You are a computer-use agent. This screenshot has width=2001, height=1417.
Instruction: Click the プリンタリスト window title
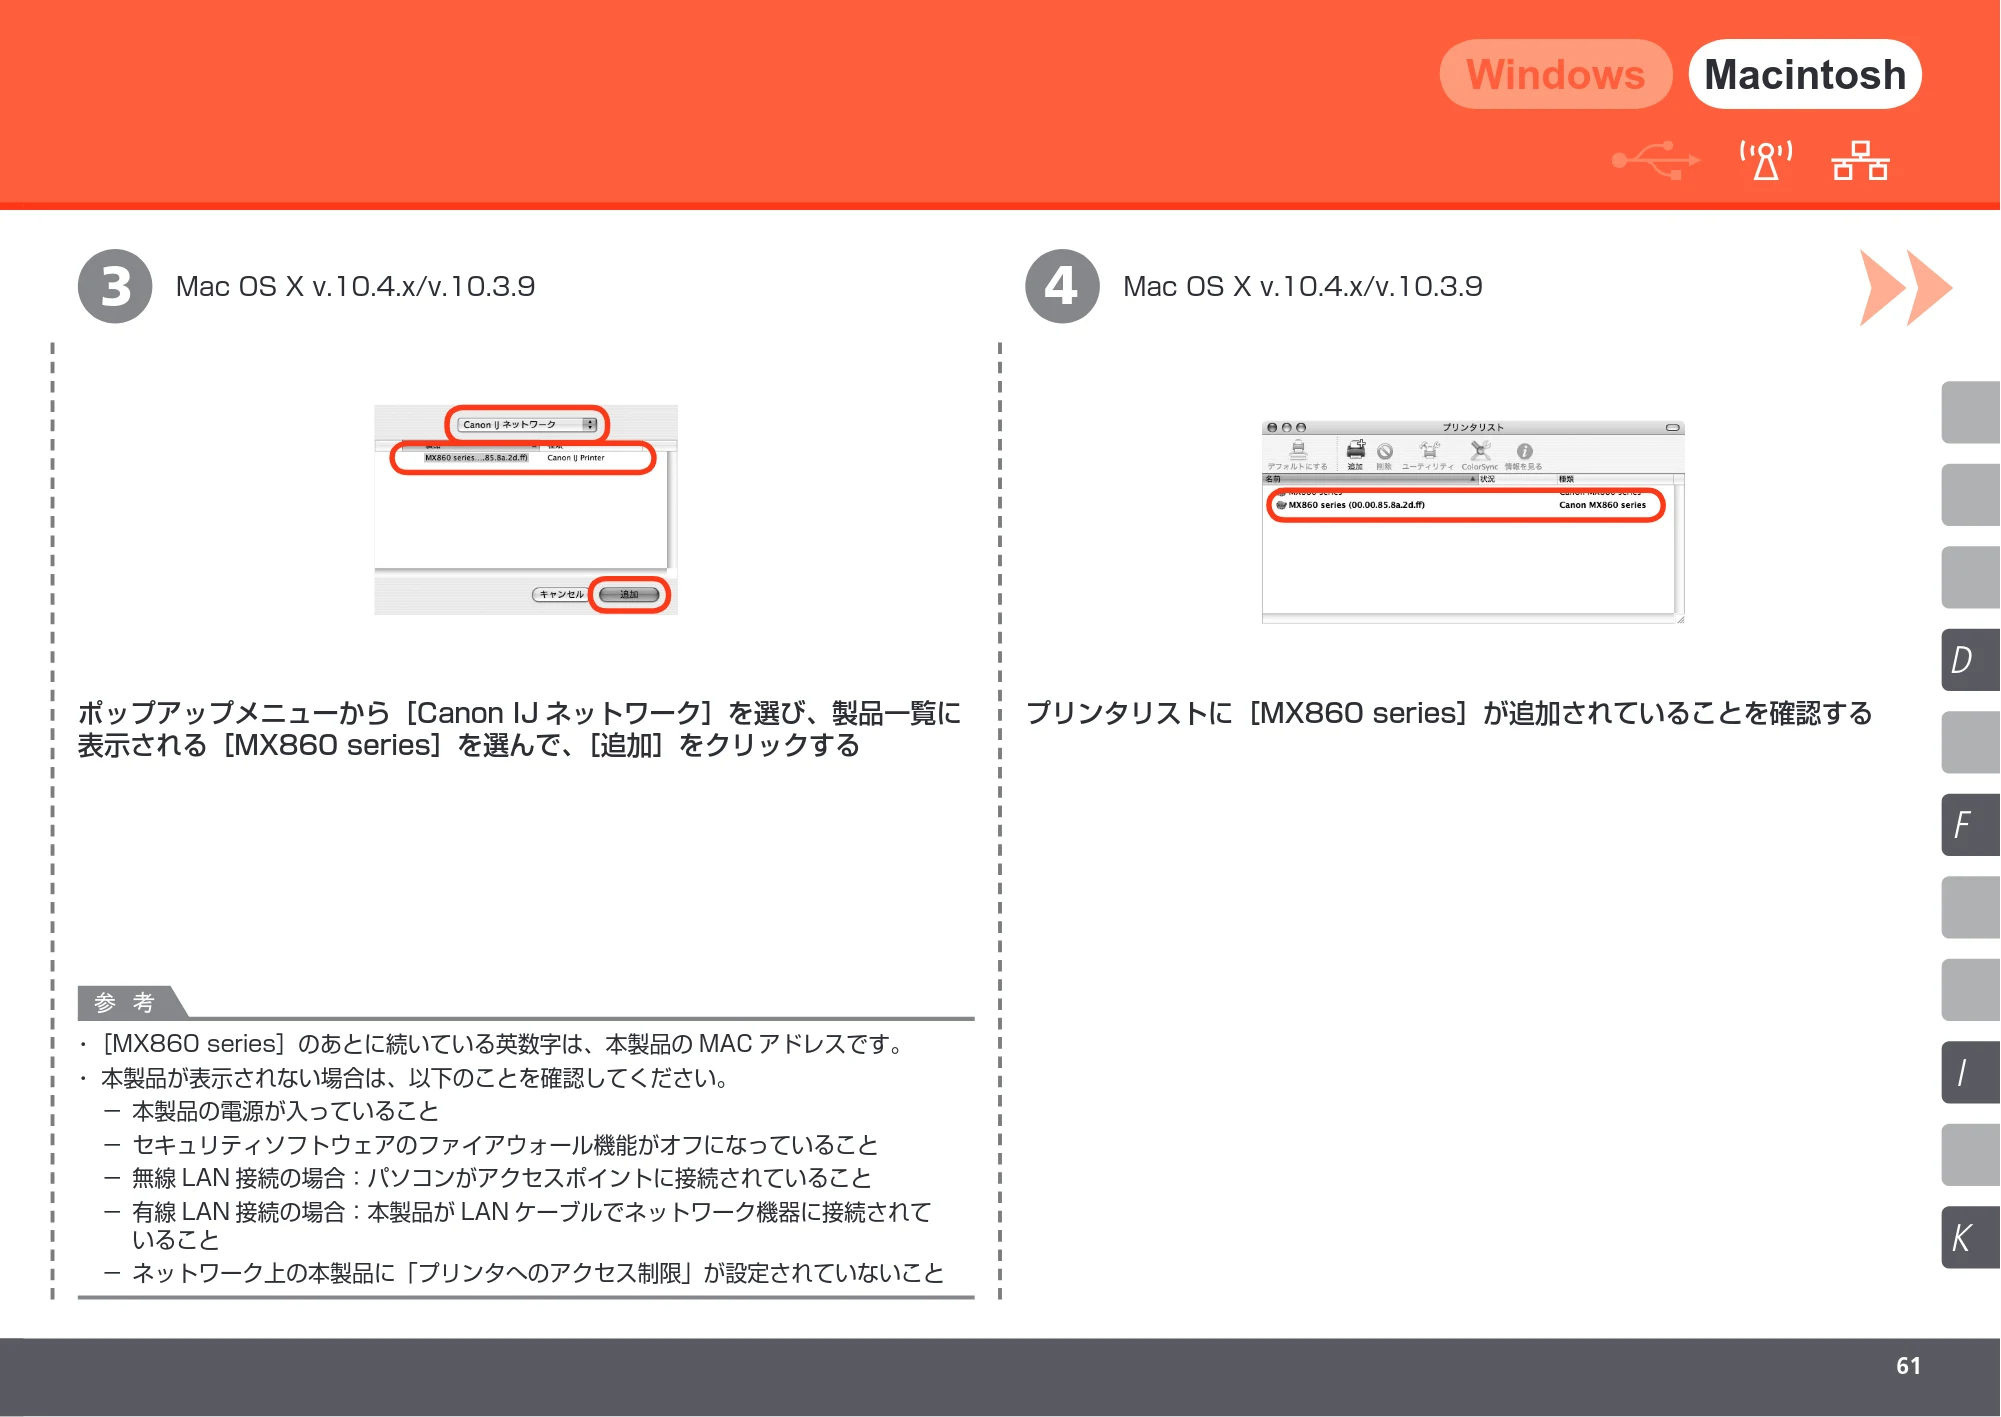(x=1472, y=428)
